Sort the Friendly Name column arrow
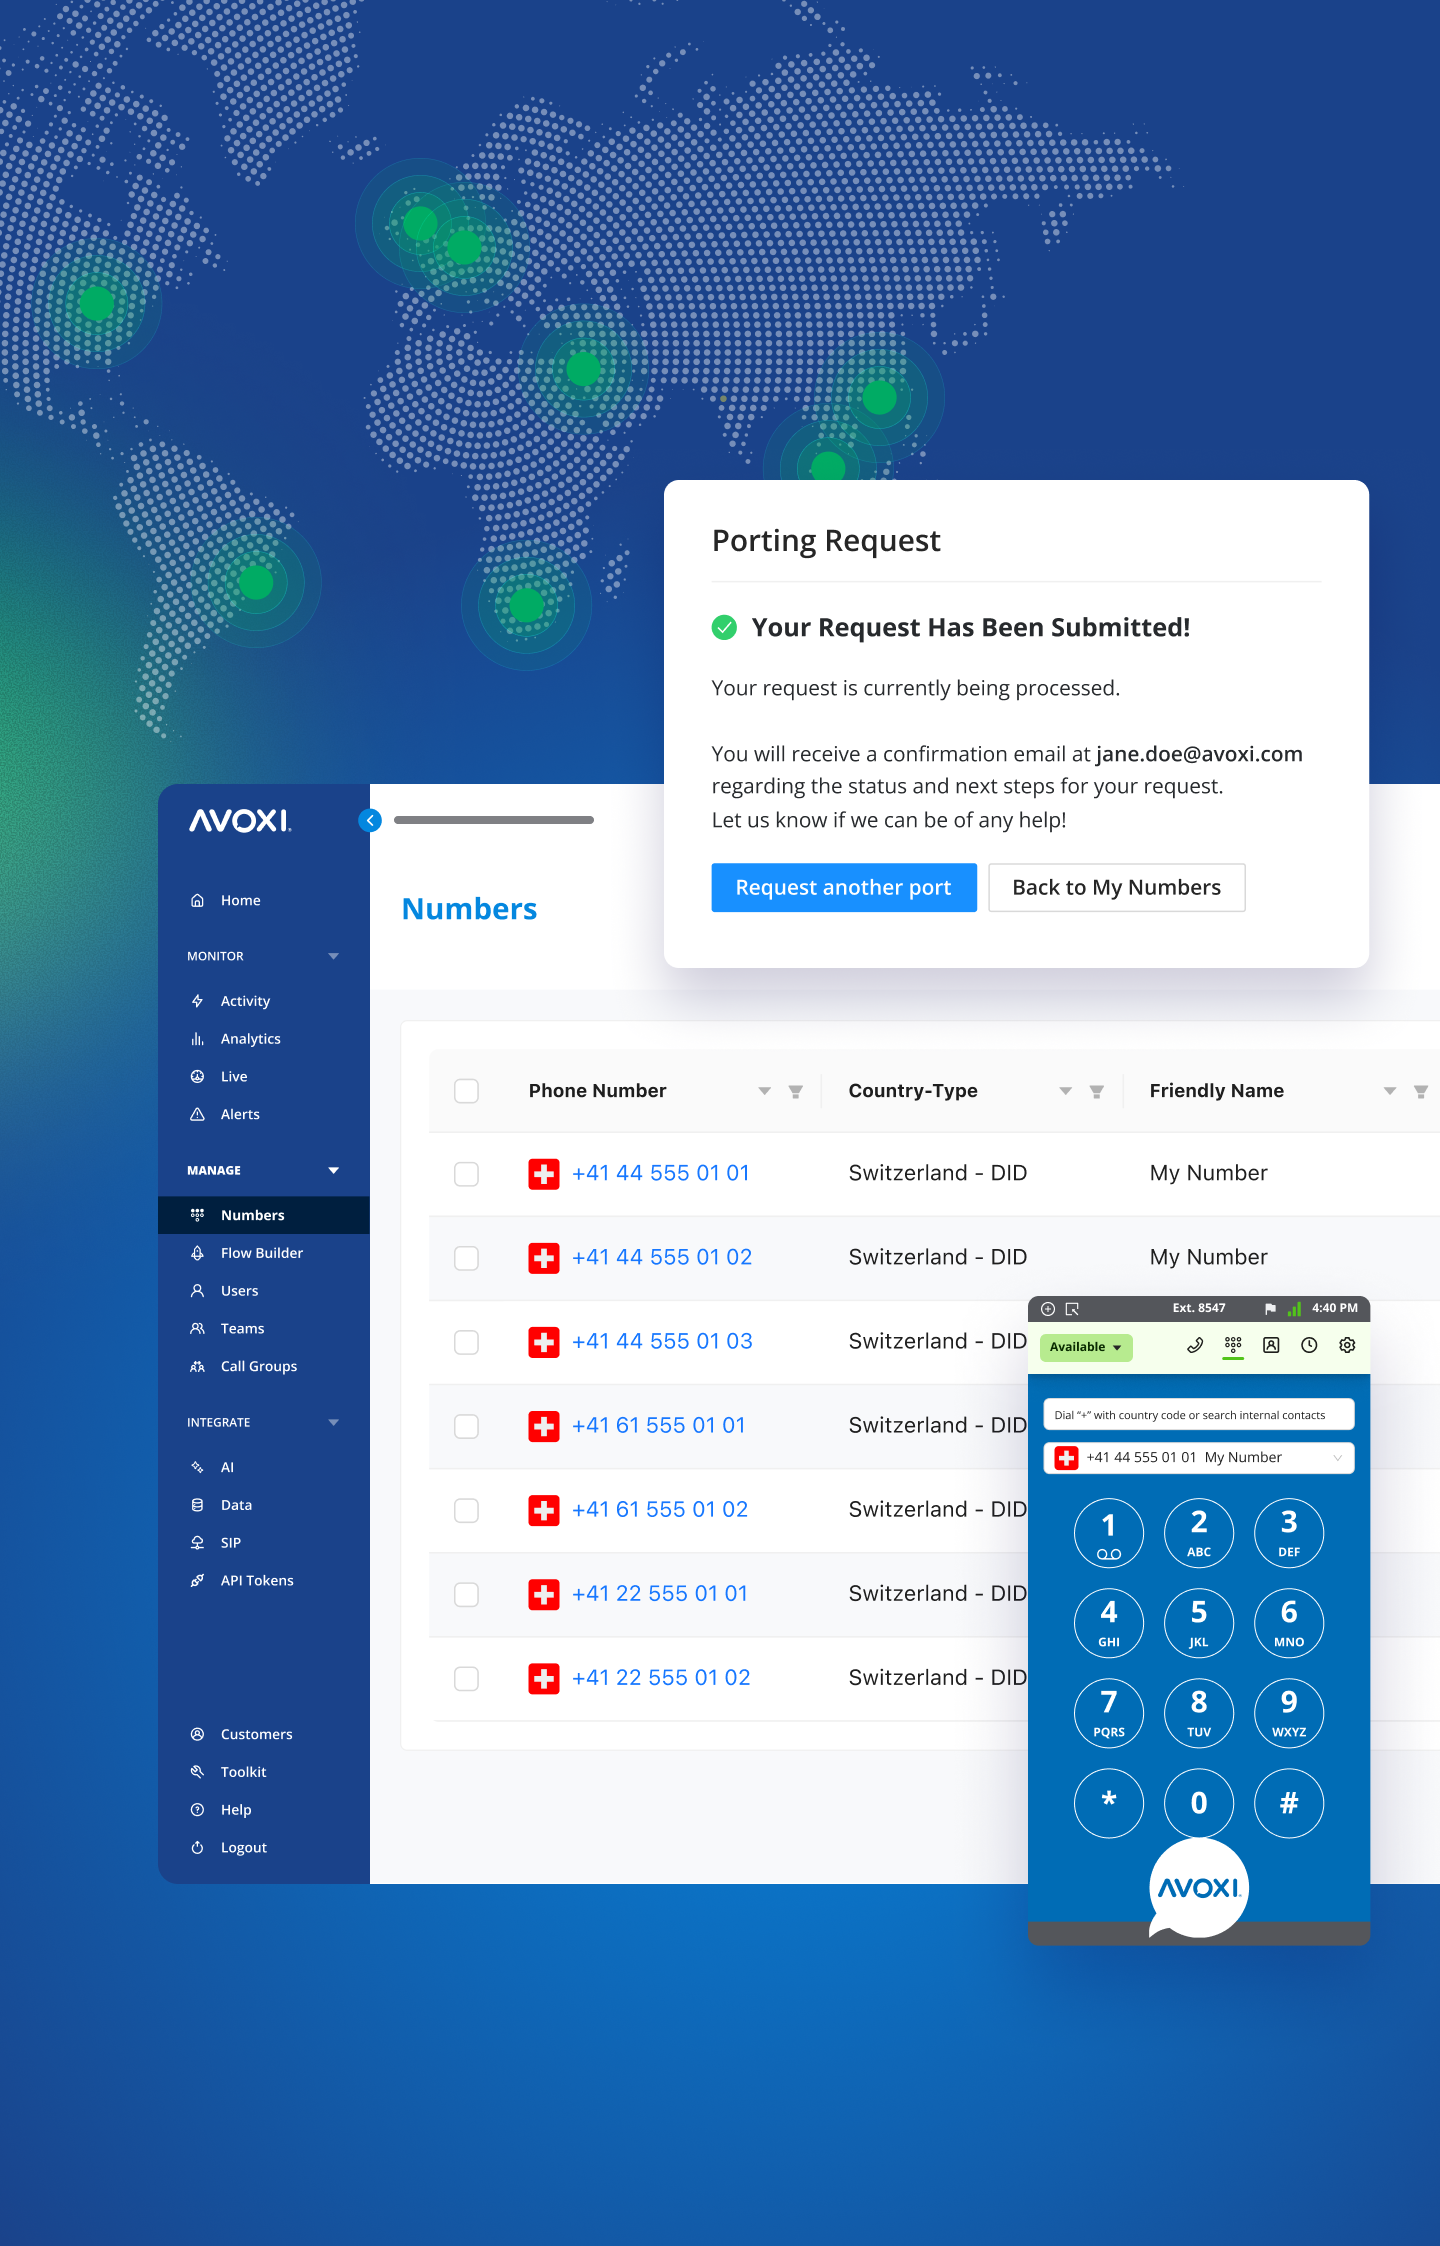Screen dimensions: 1440x2246 pos(1390,1092)
